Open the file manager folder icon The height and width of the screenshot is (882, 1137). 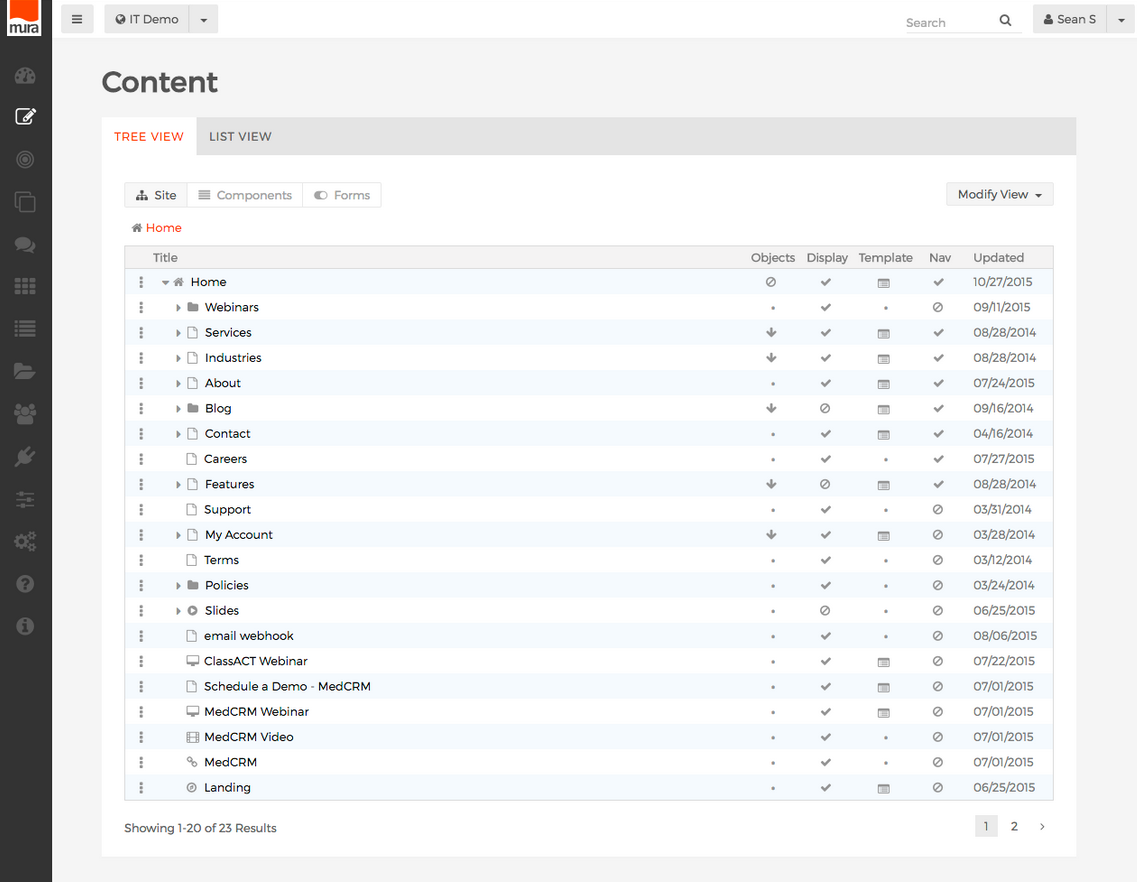(x=25, y=371)
